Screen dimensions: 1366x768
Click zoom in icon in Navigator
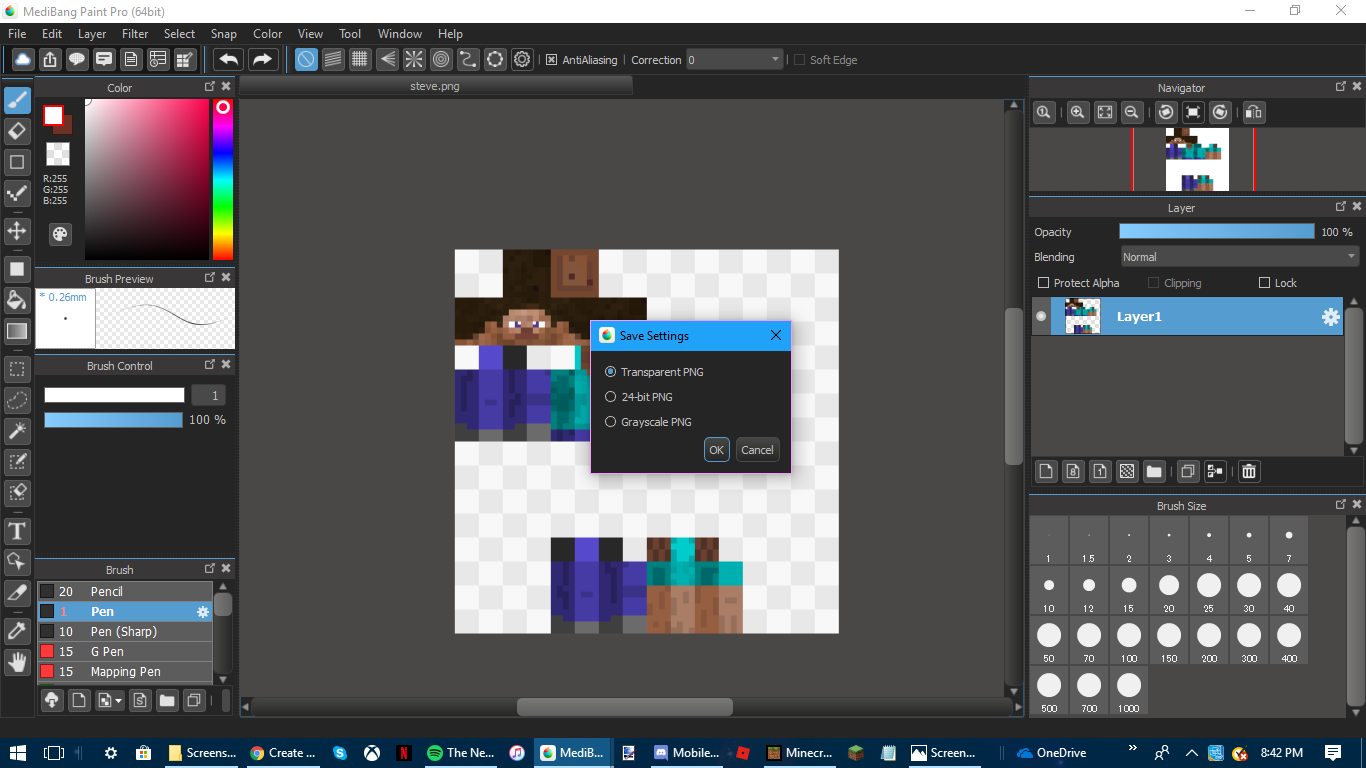[1078, 113]
